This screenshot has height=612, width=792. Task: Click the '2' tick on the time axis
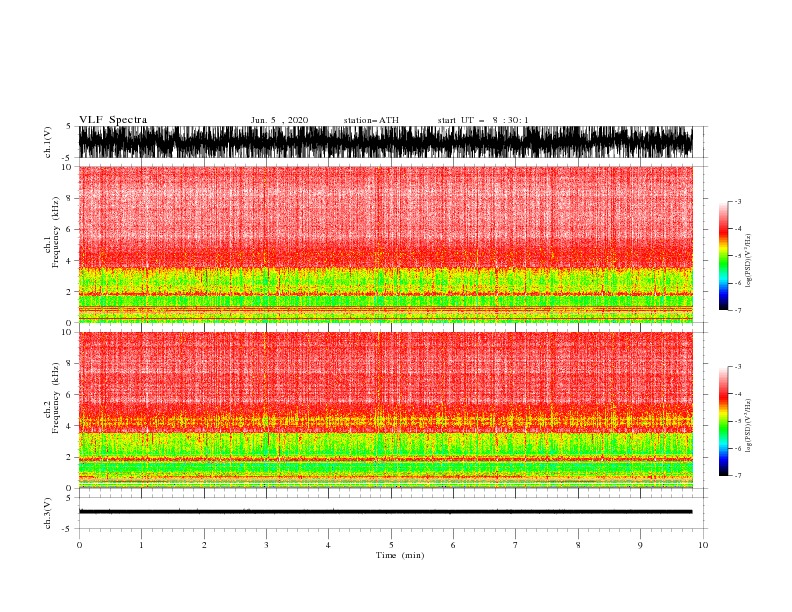pyautogui.click(x=204, y=545)
